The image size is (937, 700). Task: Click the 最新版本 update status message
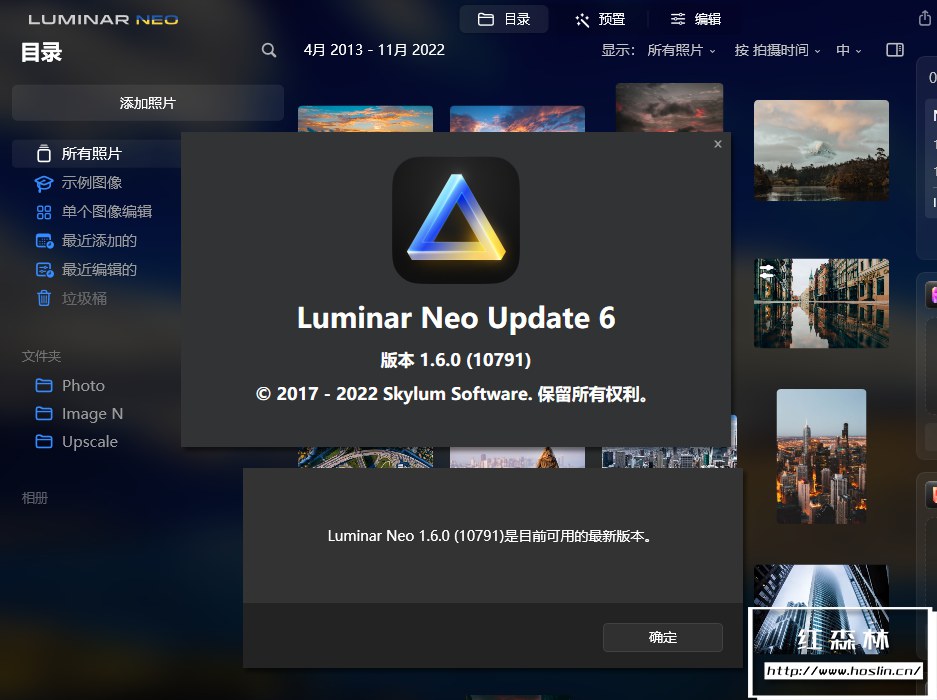(x=489, y=536)
